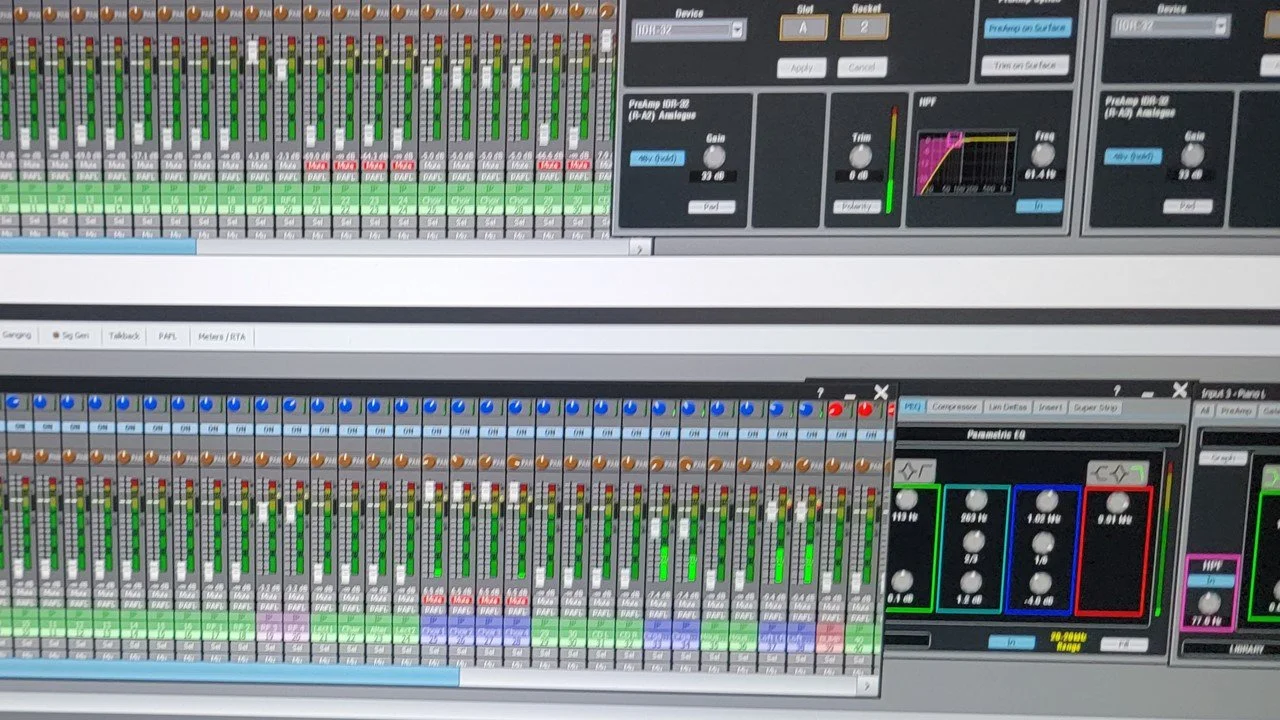Image resolution: width=1280 pixels, height=720 pixels.
Task: Switch to the Ganging tab
Action: 17,336
